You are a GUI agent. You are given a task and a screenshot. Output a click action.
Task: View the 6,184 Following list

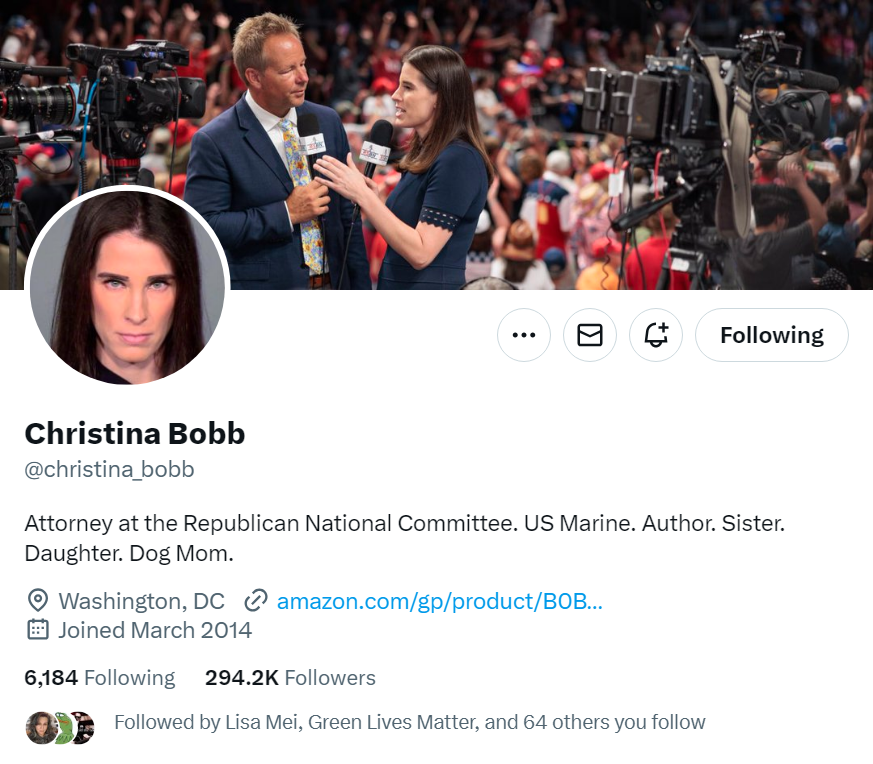(x=100, y=678)
